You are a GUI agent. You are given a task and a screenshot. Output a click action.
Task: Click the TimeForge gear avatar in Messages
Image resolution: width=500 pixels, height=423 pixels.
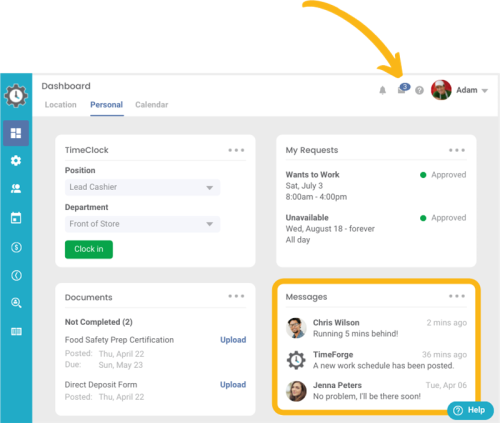point(296,360)
